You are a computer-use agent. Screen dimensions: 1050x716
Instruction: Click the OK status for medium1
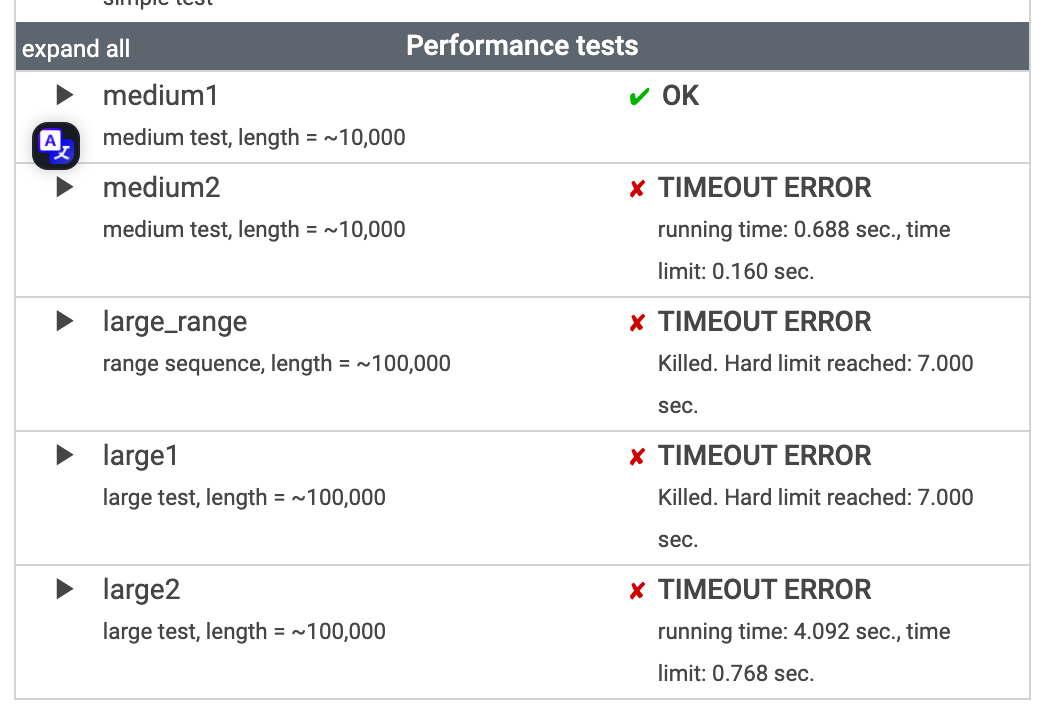pos(680,96)
